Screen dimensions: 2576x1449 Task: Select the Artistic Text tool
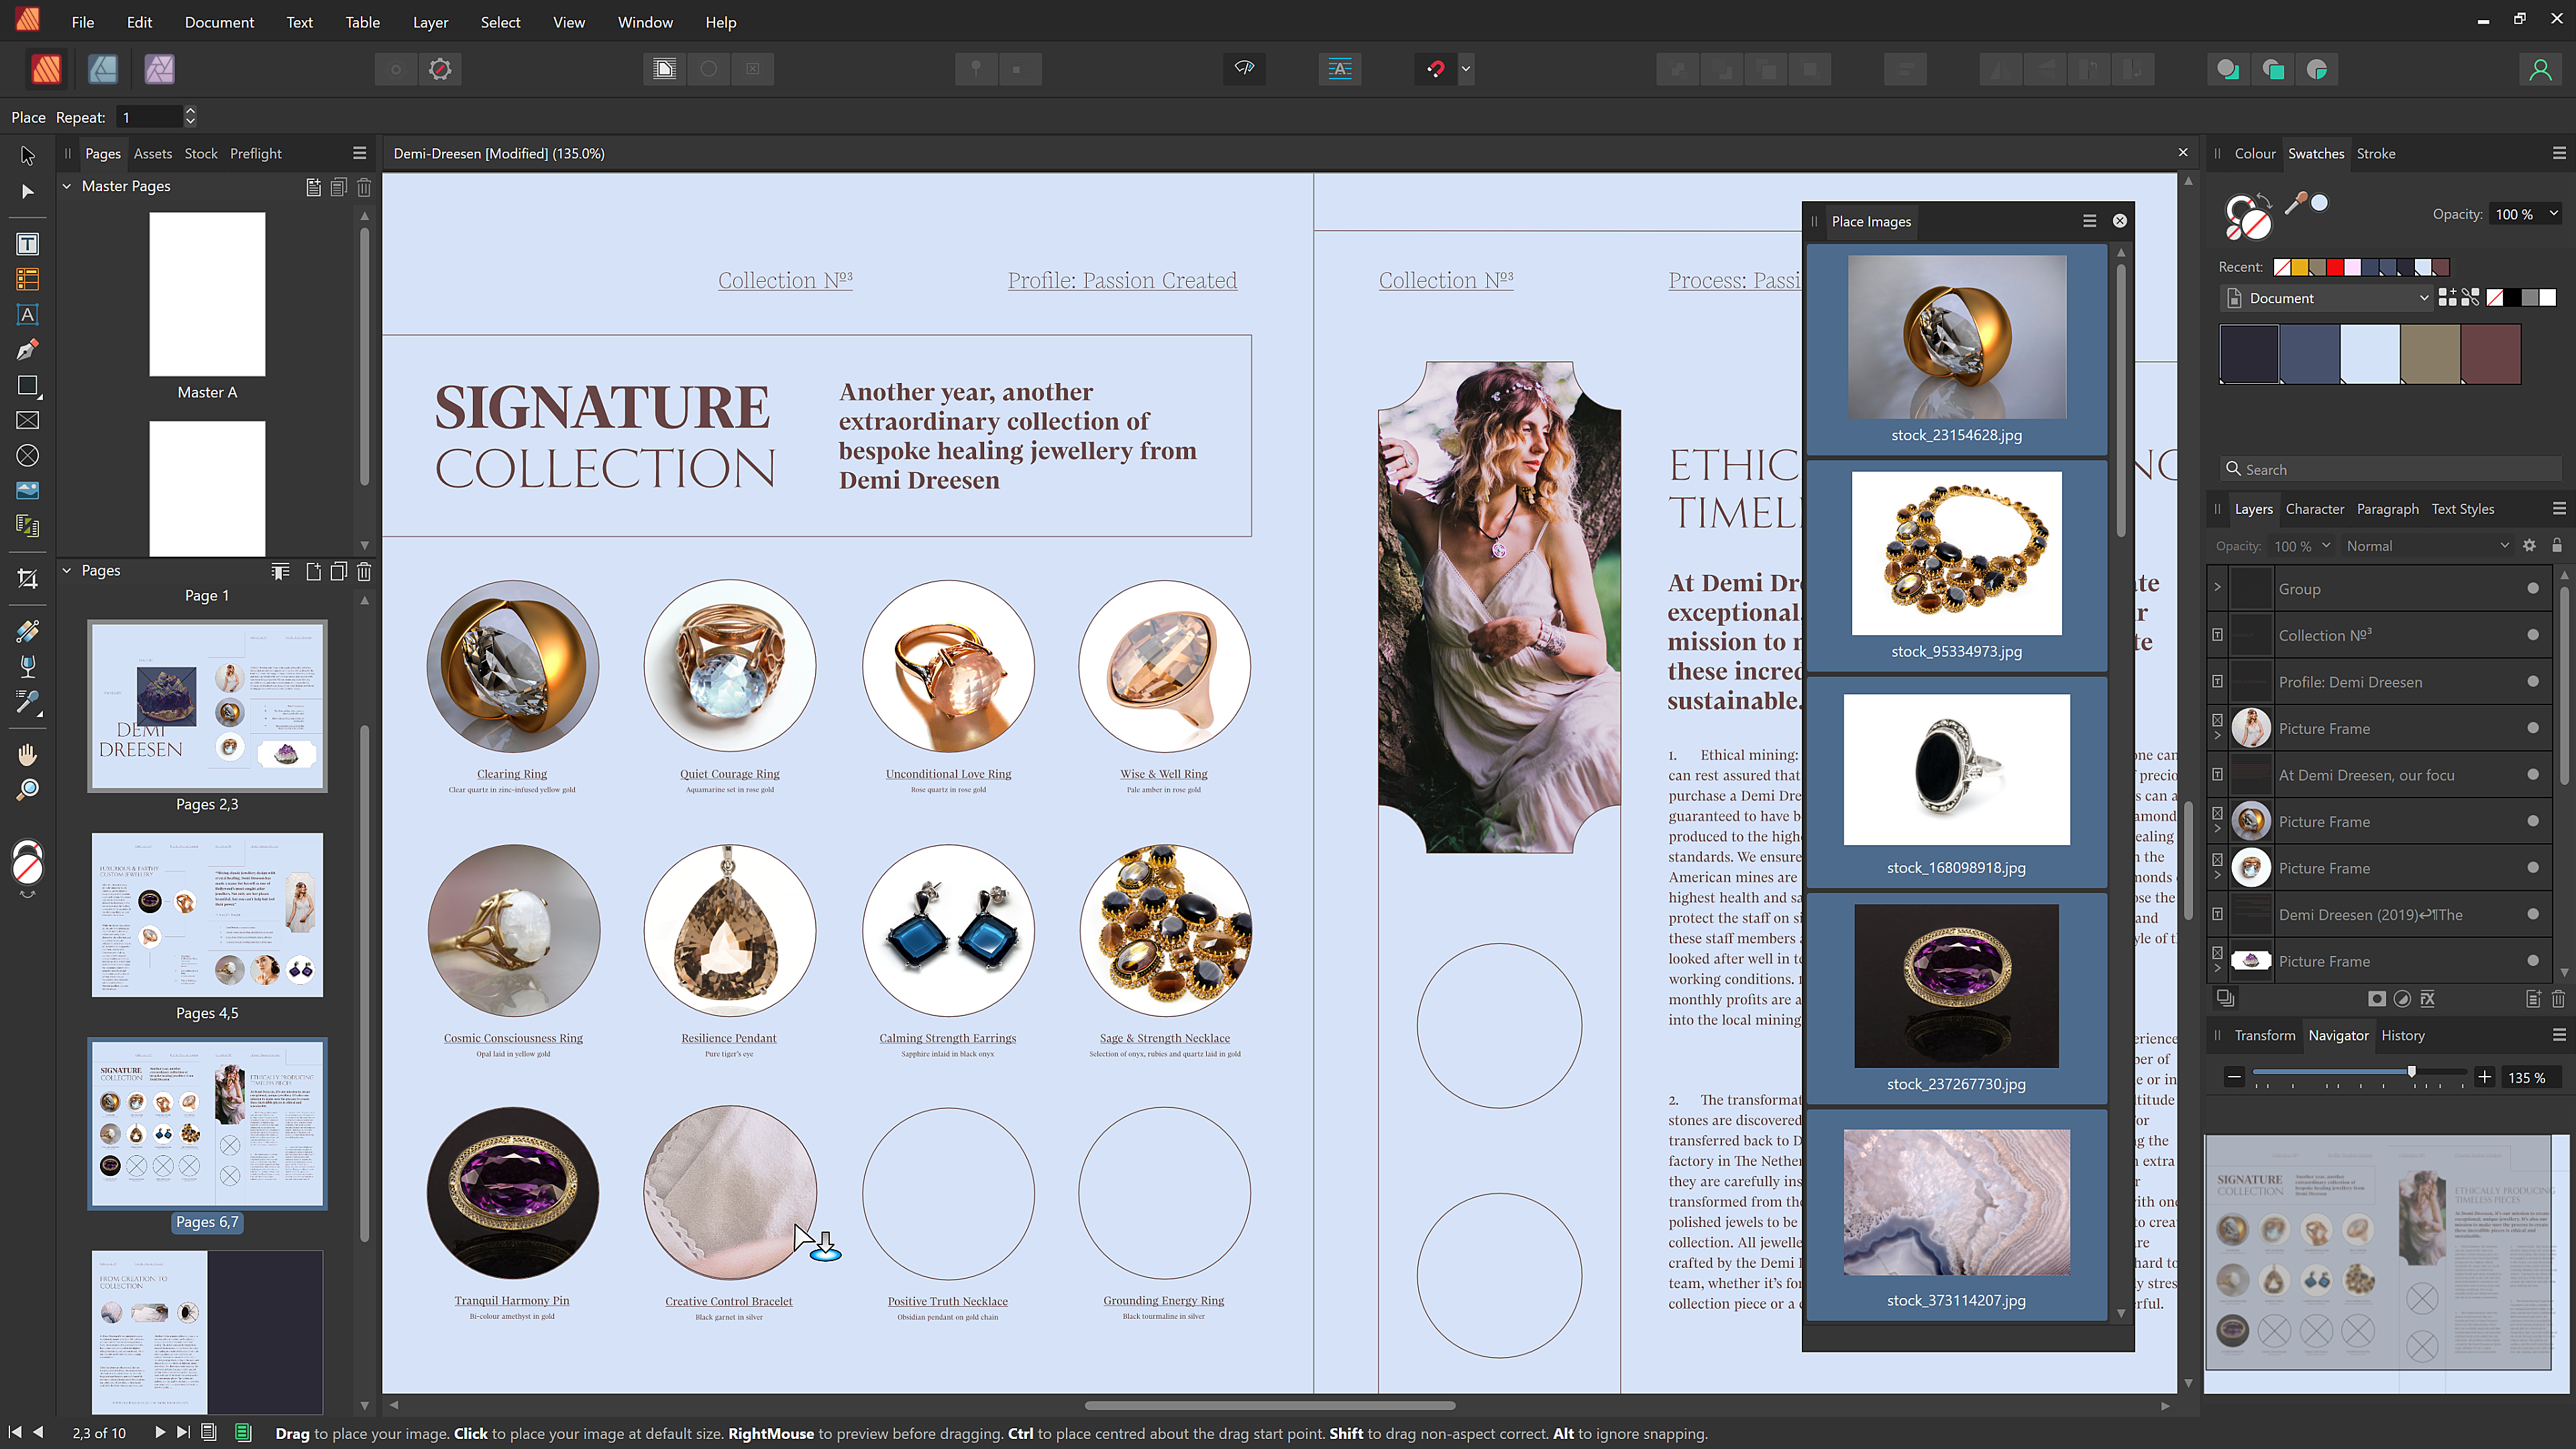click(x=27, y=314)
